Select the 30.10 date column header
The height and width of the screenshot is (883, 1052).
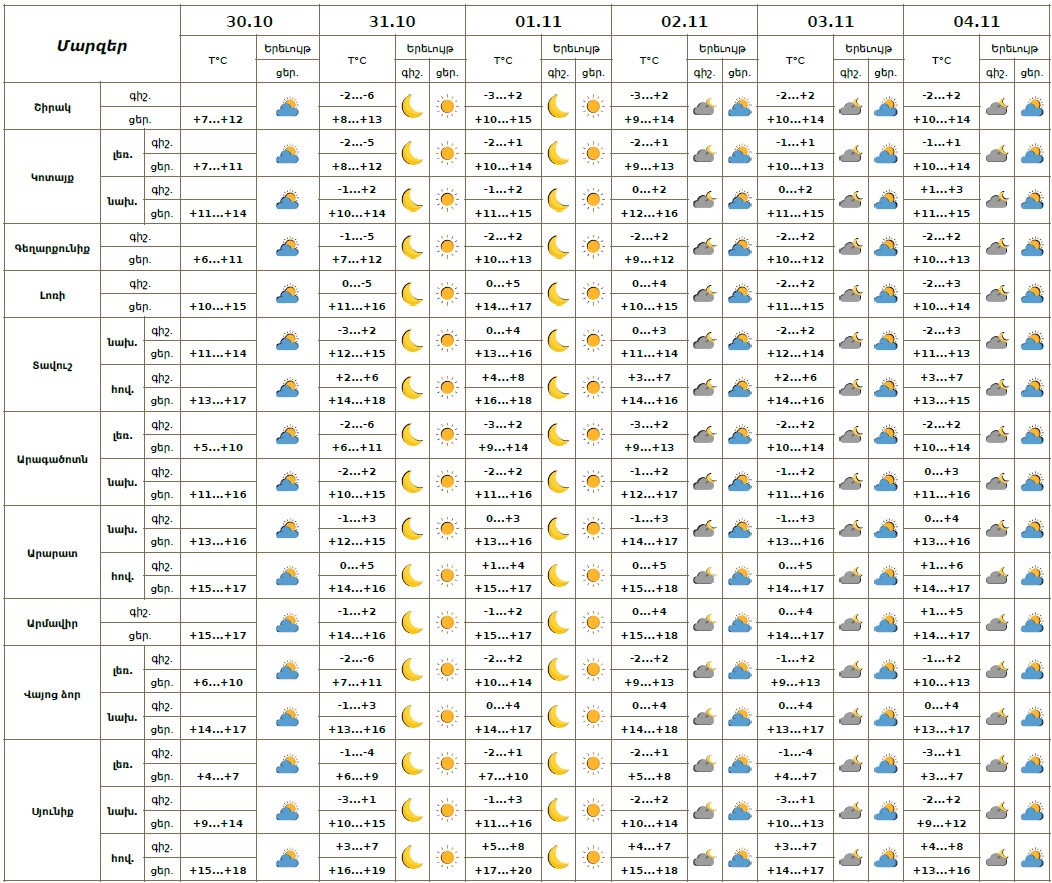250,20
